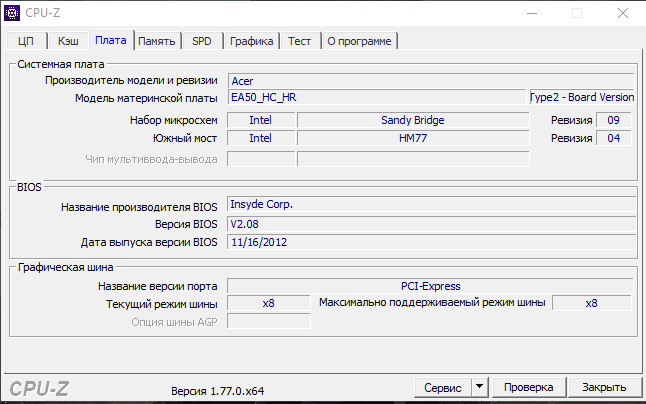Click the Максимально поддерживаемый режим шины label
646x404 pixels.
tap(432, 302)
